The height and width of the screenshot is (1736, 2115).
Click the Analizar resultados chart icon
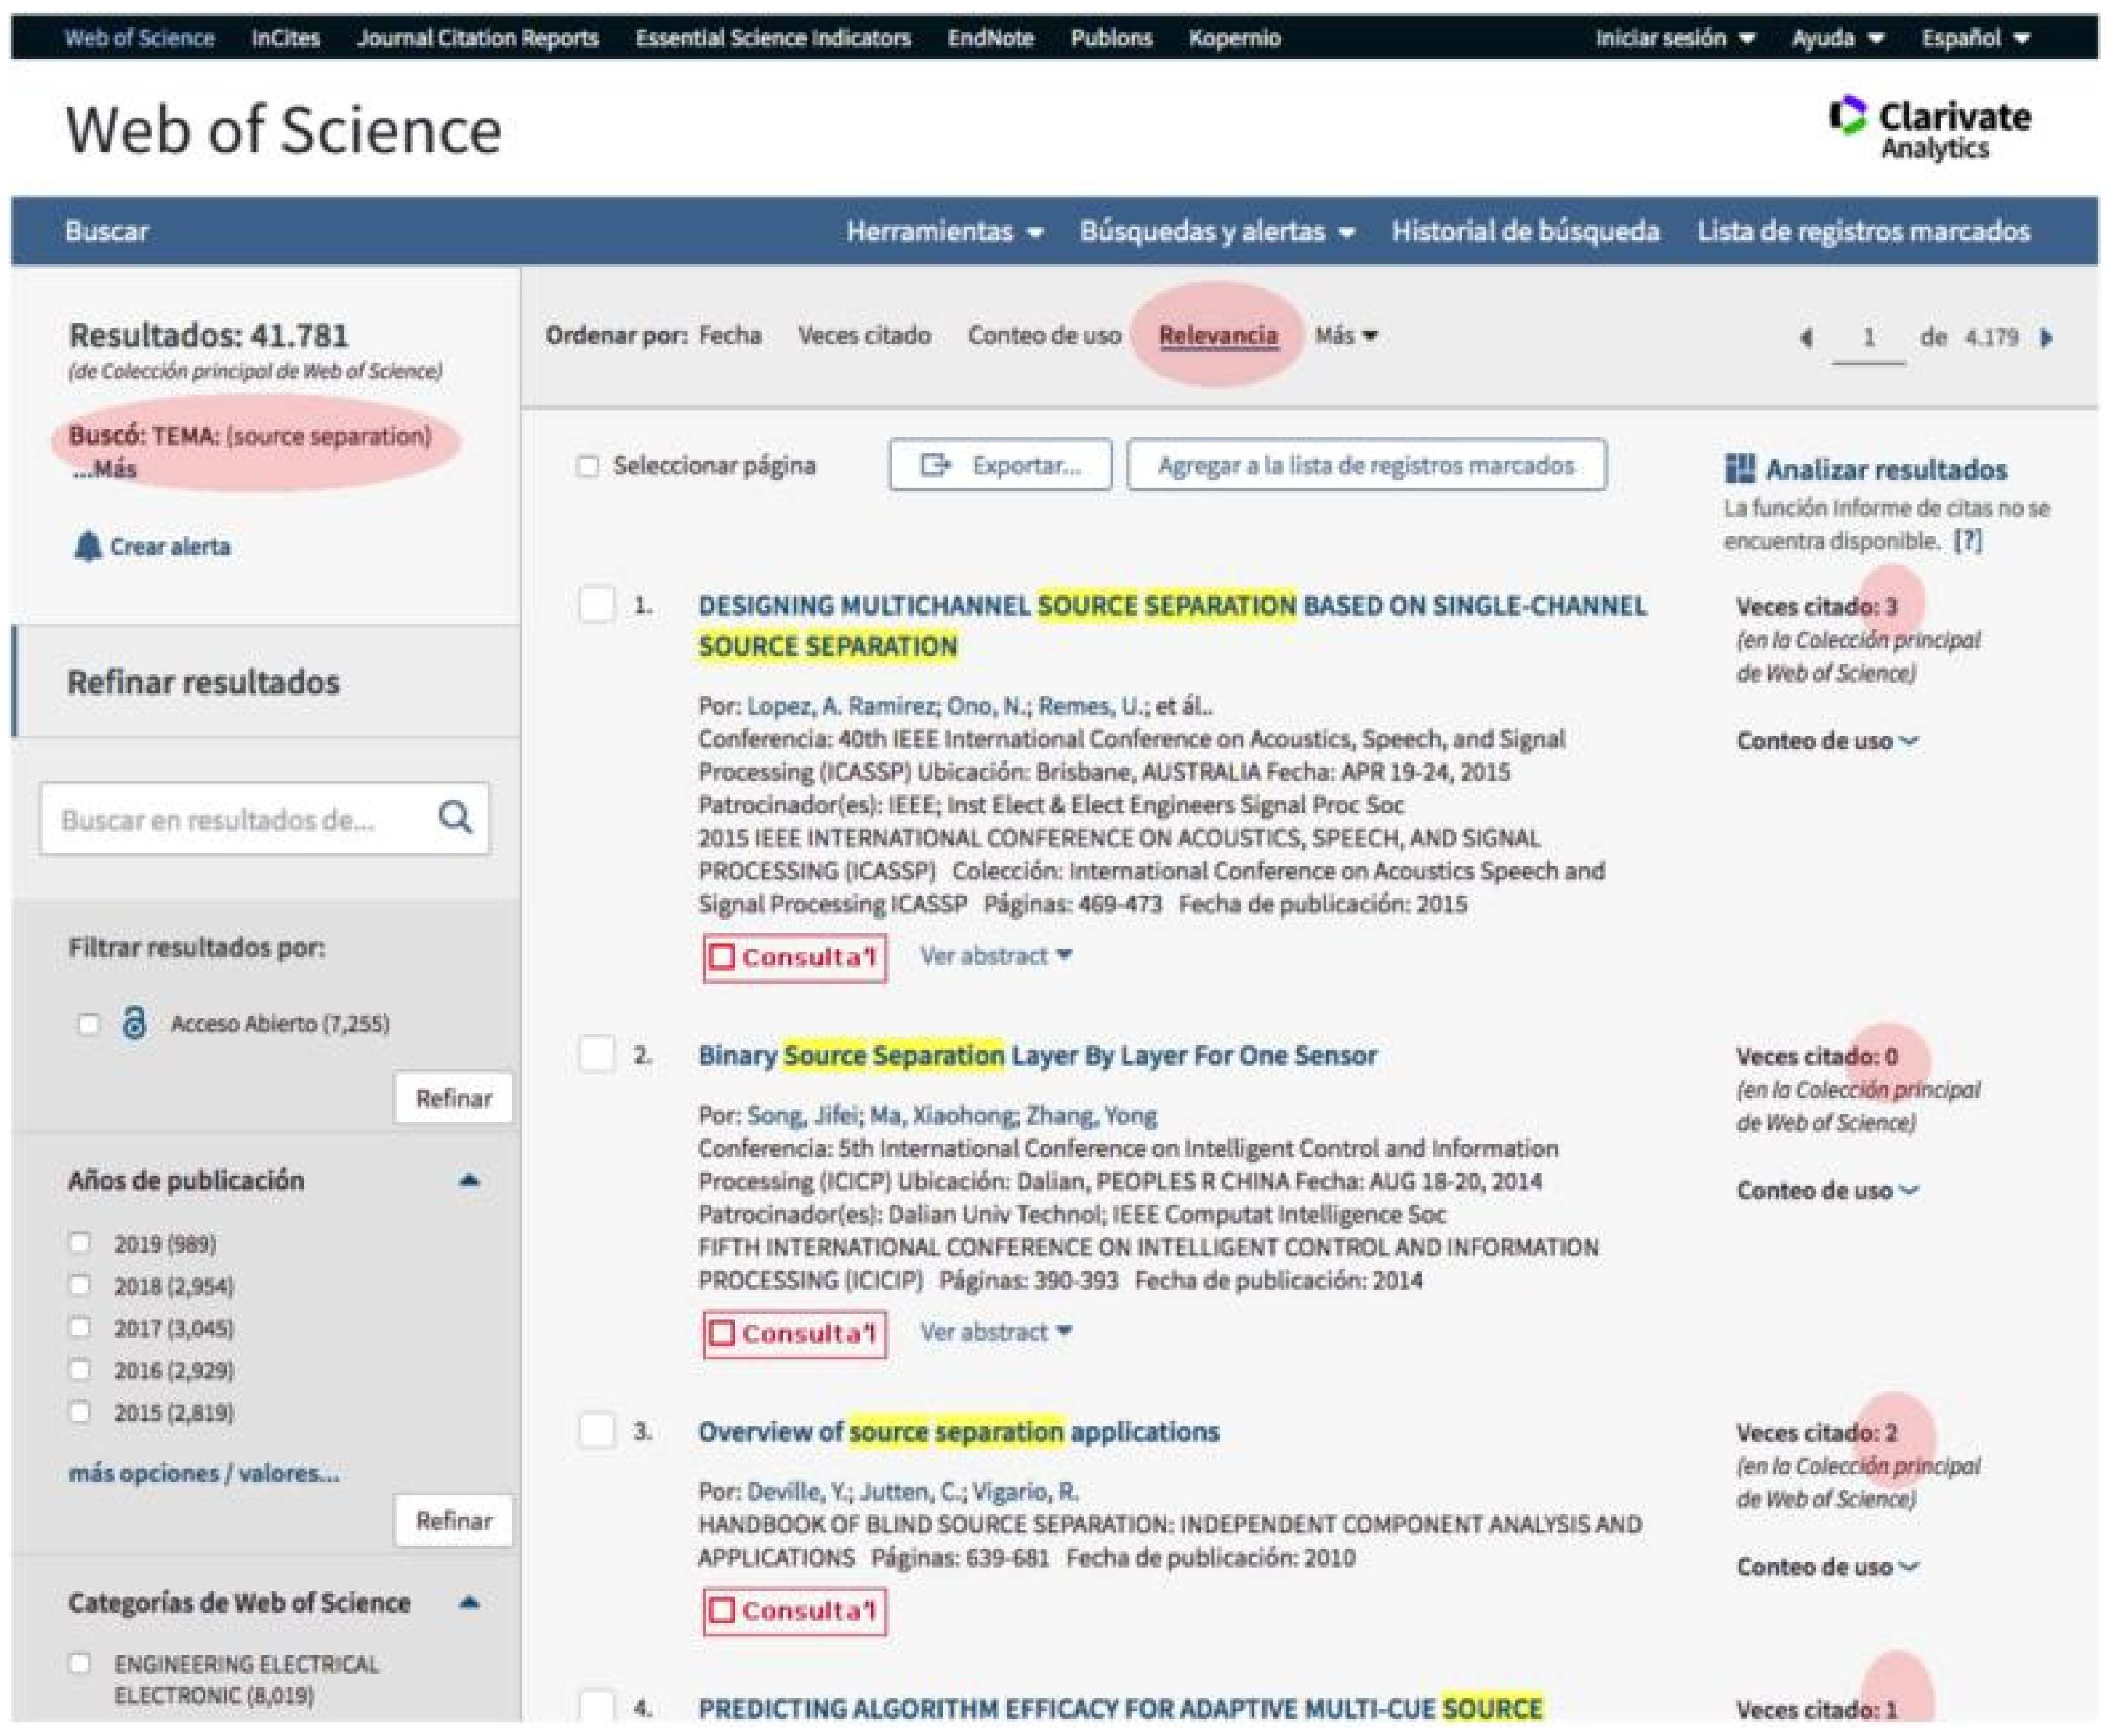(x=1739, y=468)
